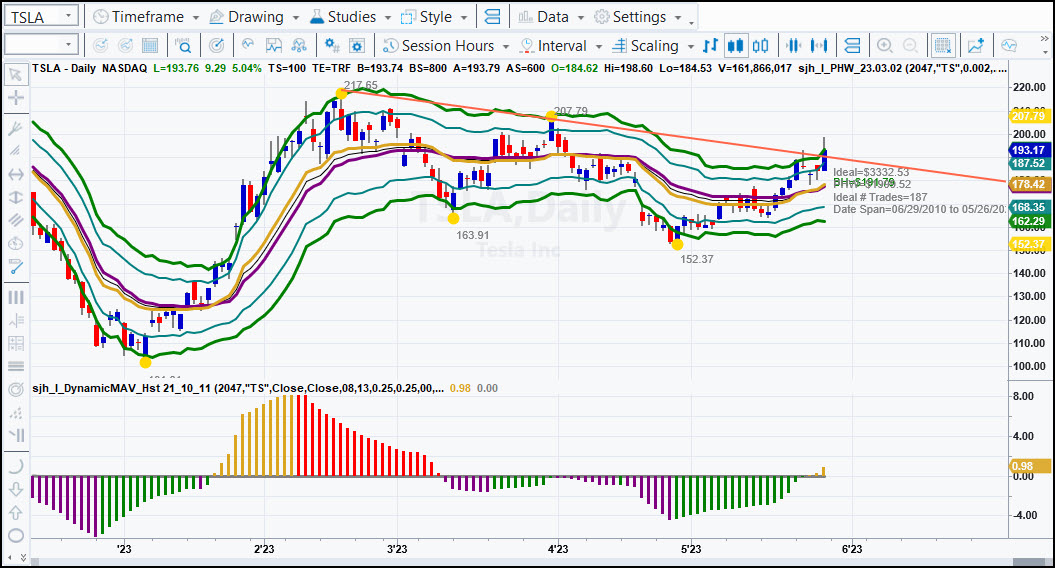Click the compress bar spacing icon
The image size is (1055, 568).
click(793, 46)
